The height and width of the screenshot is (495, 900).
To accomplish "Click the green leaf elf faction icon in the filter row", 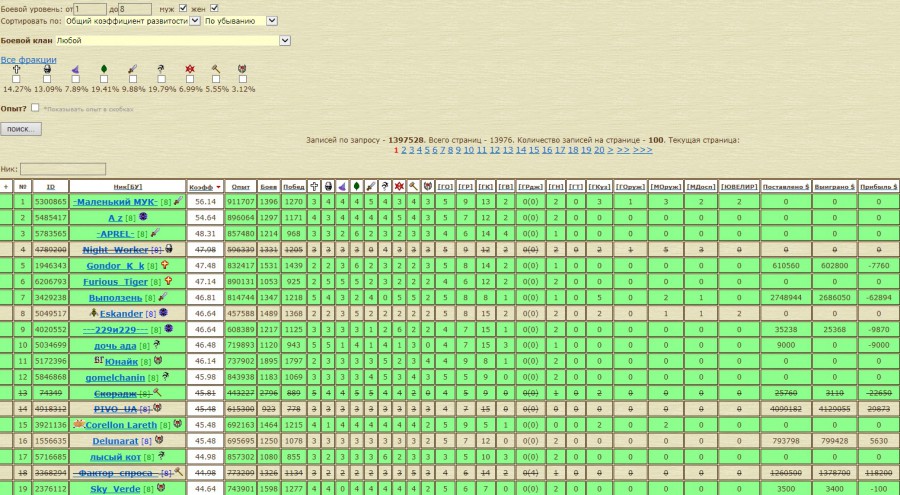I will [104, 69].
